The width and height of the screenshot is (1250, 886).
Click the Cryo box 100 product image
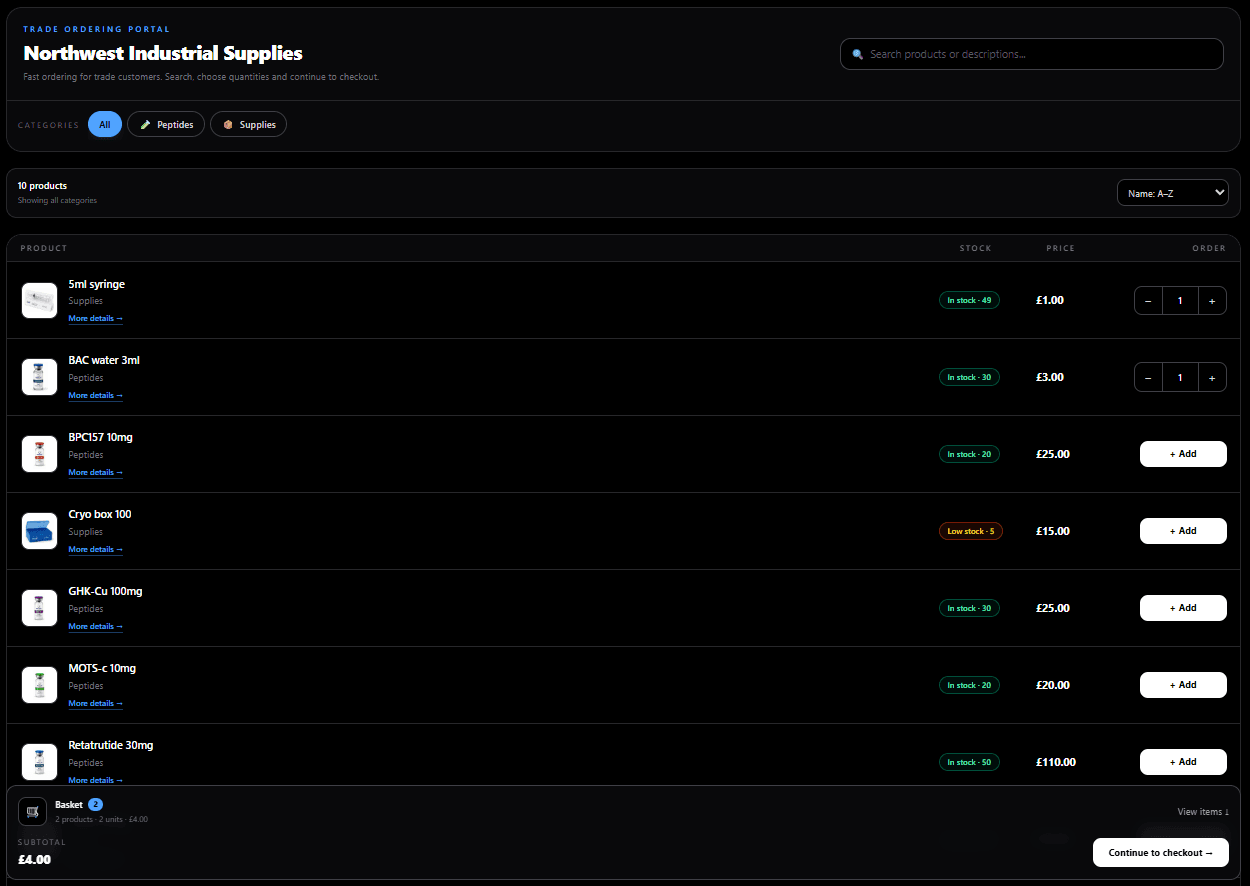pos(40,531)
